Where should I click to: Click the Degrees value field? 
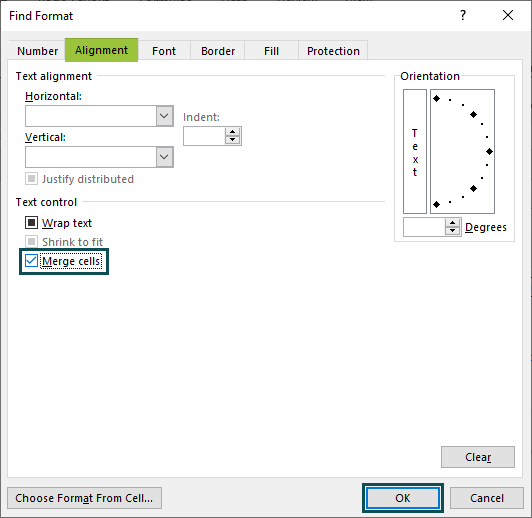point(424,227)
